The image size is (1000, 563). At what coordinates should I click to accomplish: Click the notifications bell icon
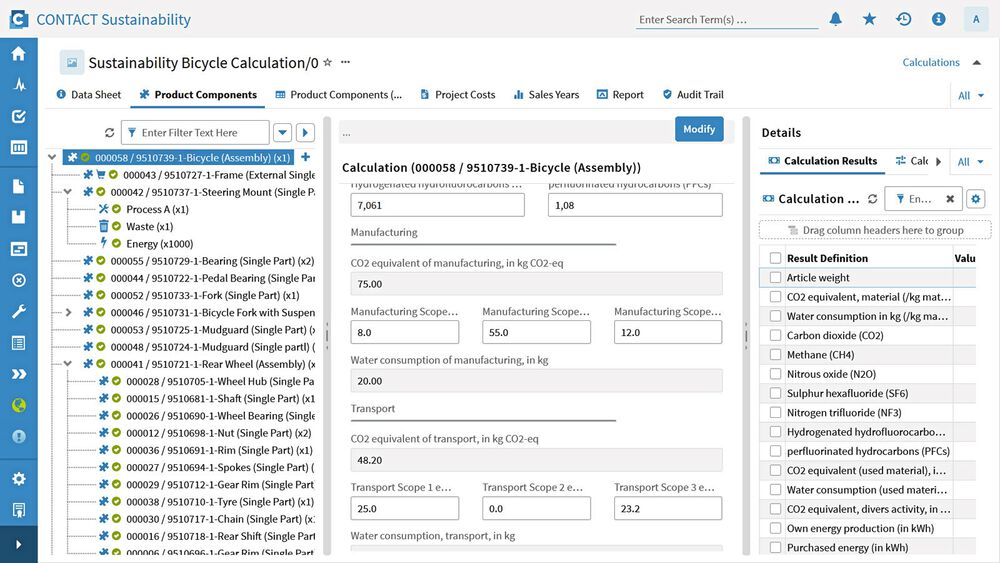(x=836, y=19)
